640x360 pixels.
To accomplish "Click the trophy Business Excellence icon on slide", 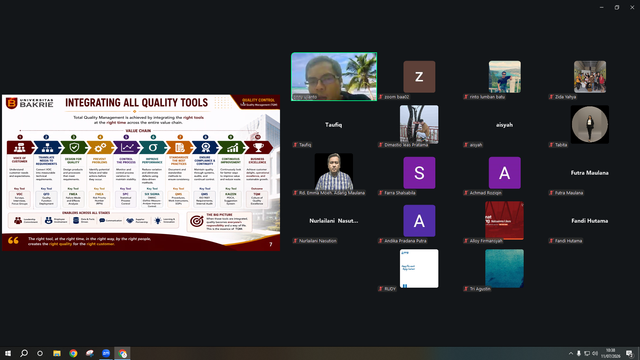I will coord(258,147).
